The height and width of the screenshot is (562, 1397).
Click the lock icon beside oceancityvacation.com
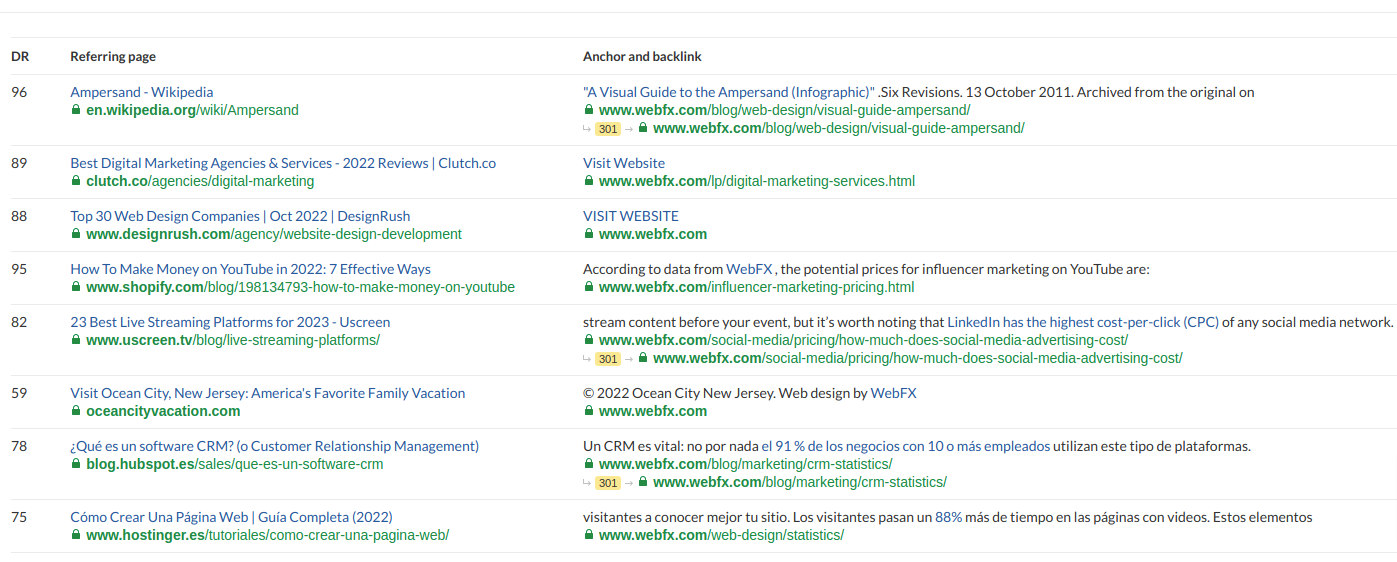[x=75, y=411]
